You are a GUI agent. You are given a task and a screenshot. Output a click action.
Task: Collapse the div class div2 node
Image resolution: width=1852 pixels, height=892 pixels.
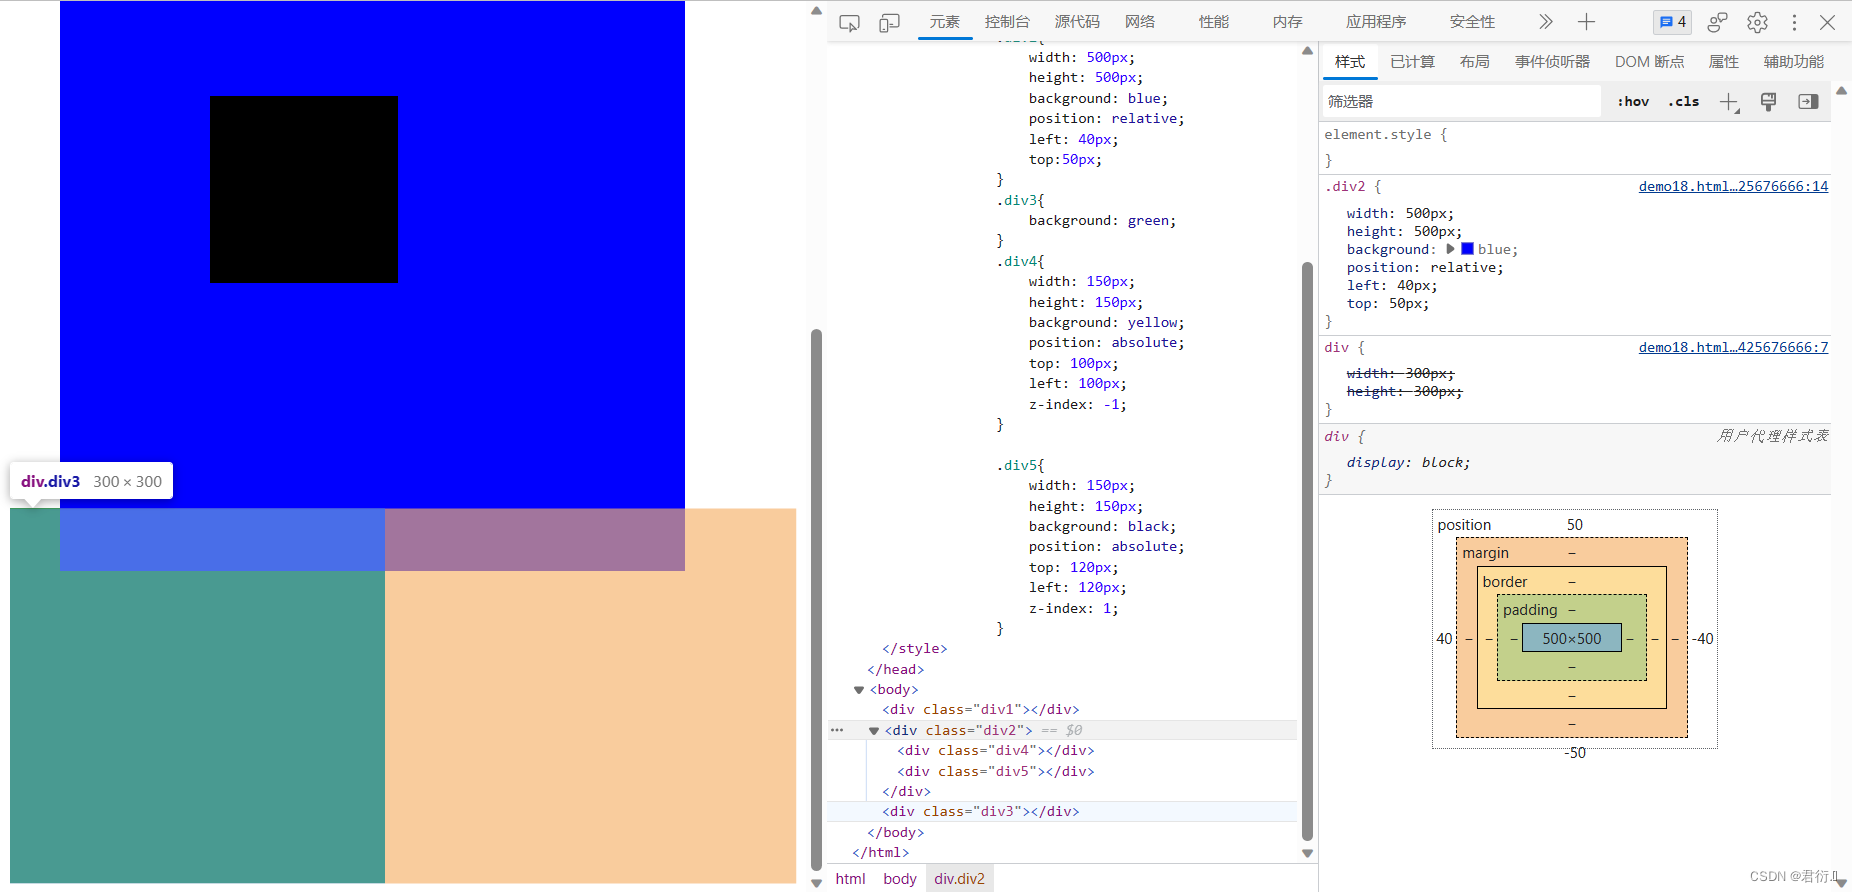(874, 731)
